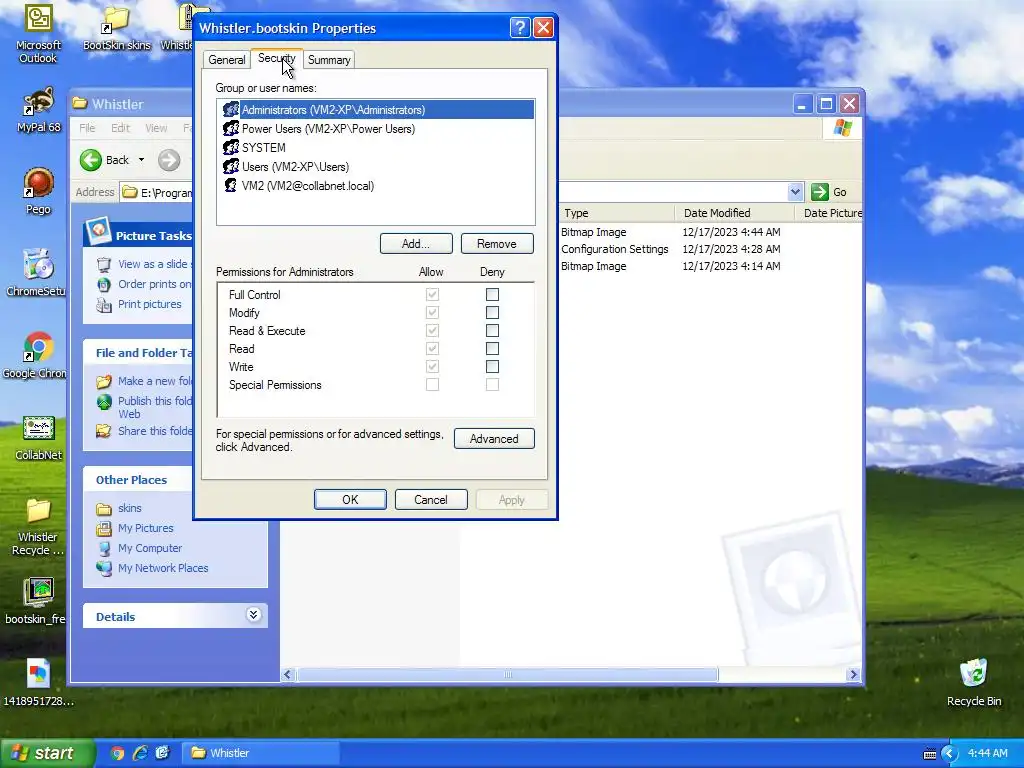Click the Start button
The height and width of the screenshot is (768, 1024).
pos(47,753)
